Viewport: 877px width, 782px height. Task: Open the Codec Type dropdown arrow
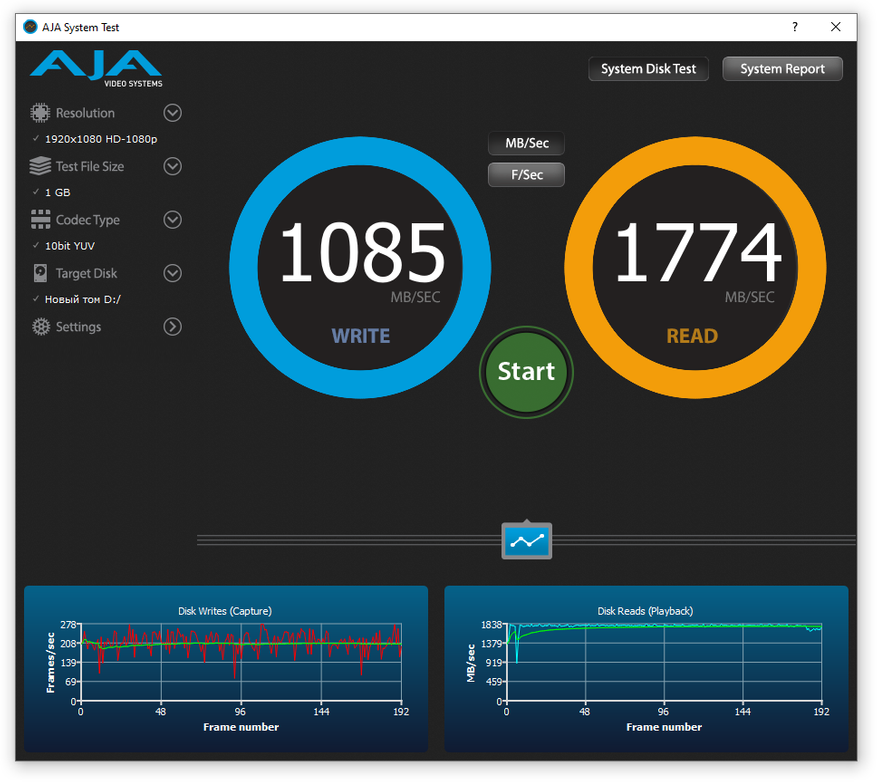[172, 220]
